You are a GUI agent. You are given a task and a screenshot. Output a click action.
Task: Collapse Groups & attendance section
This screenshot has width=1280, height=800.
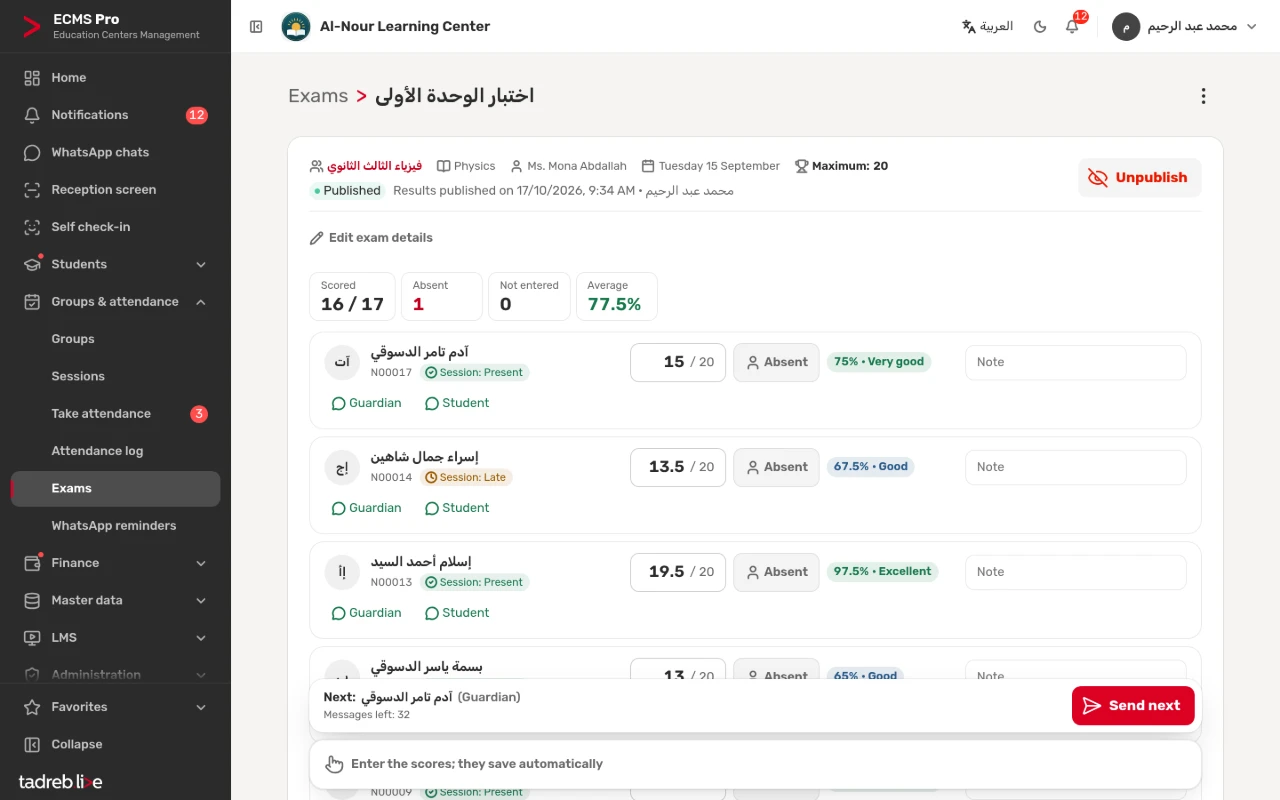[x=115, y=302]
